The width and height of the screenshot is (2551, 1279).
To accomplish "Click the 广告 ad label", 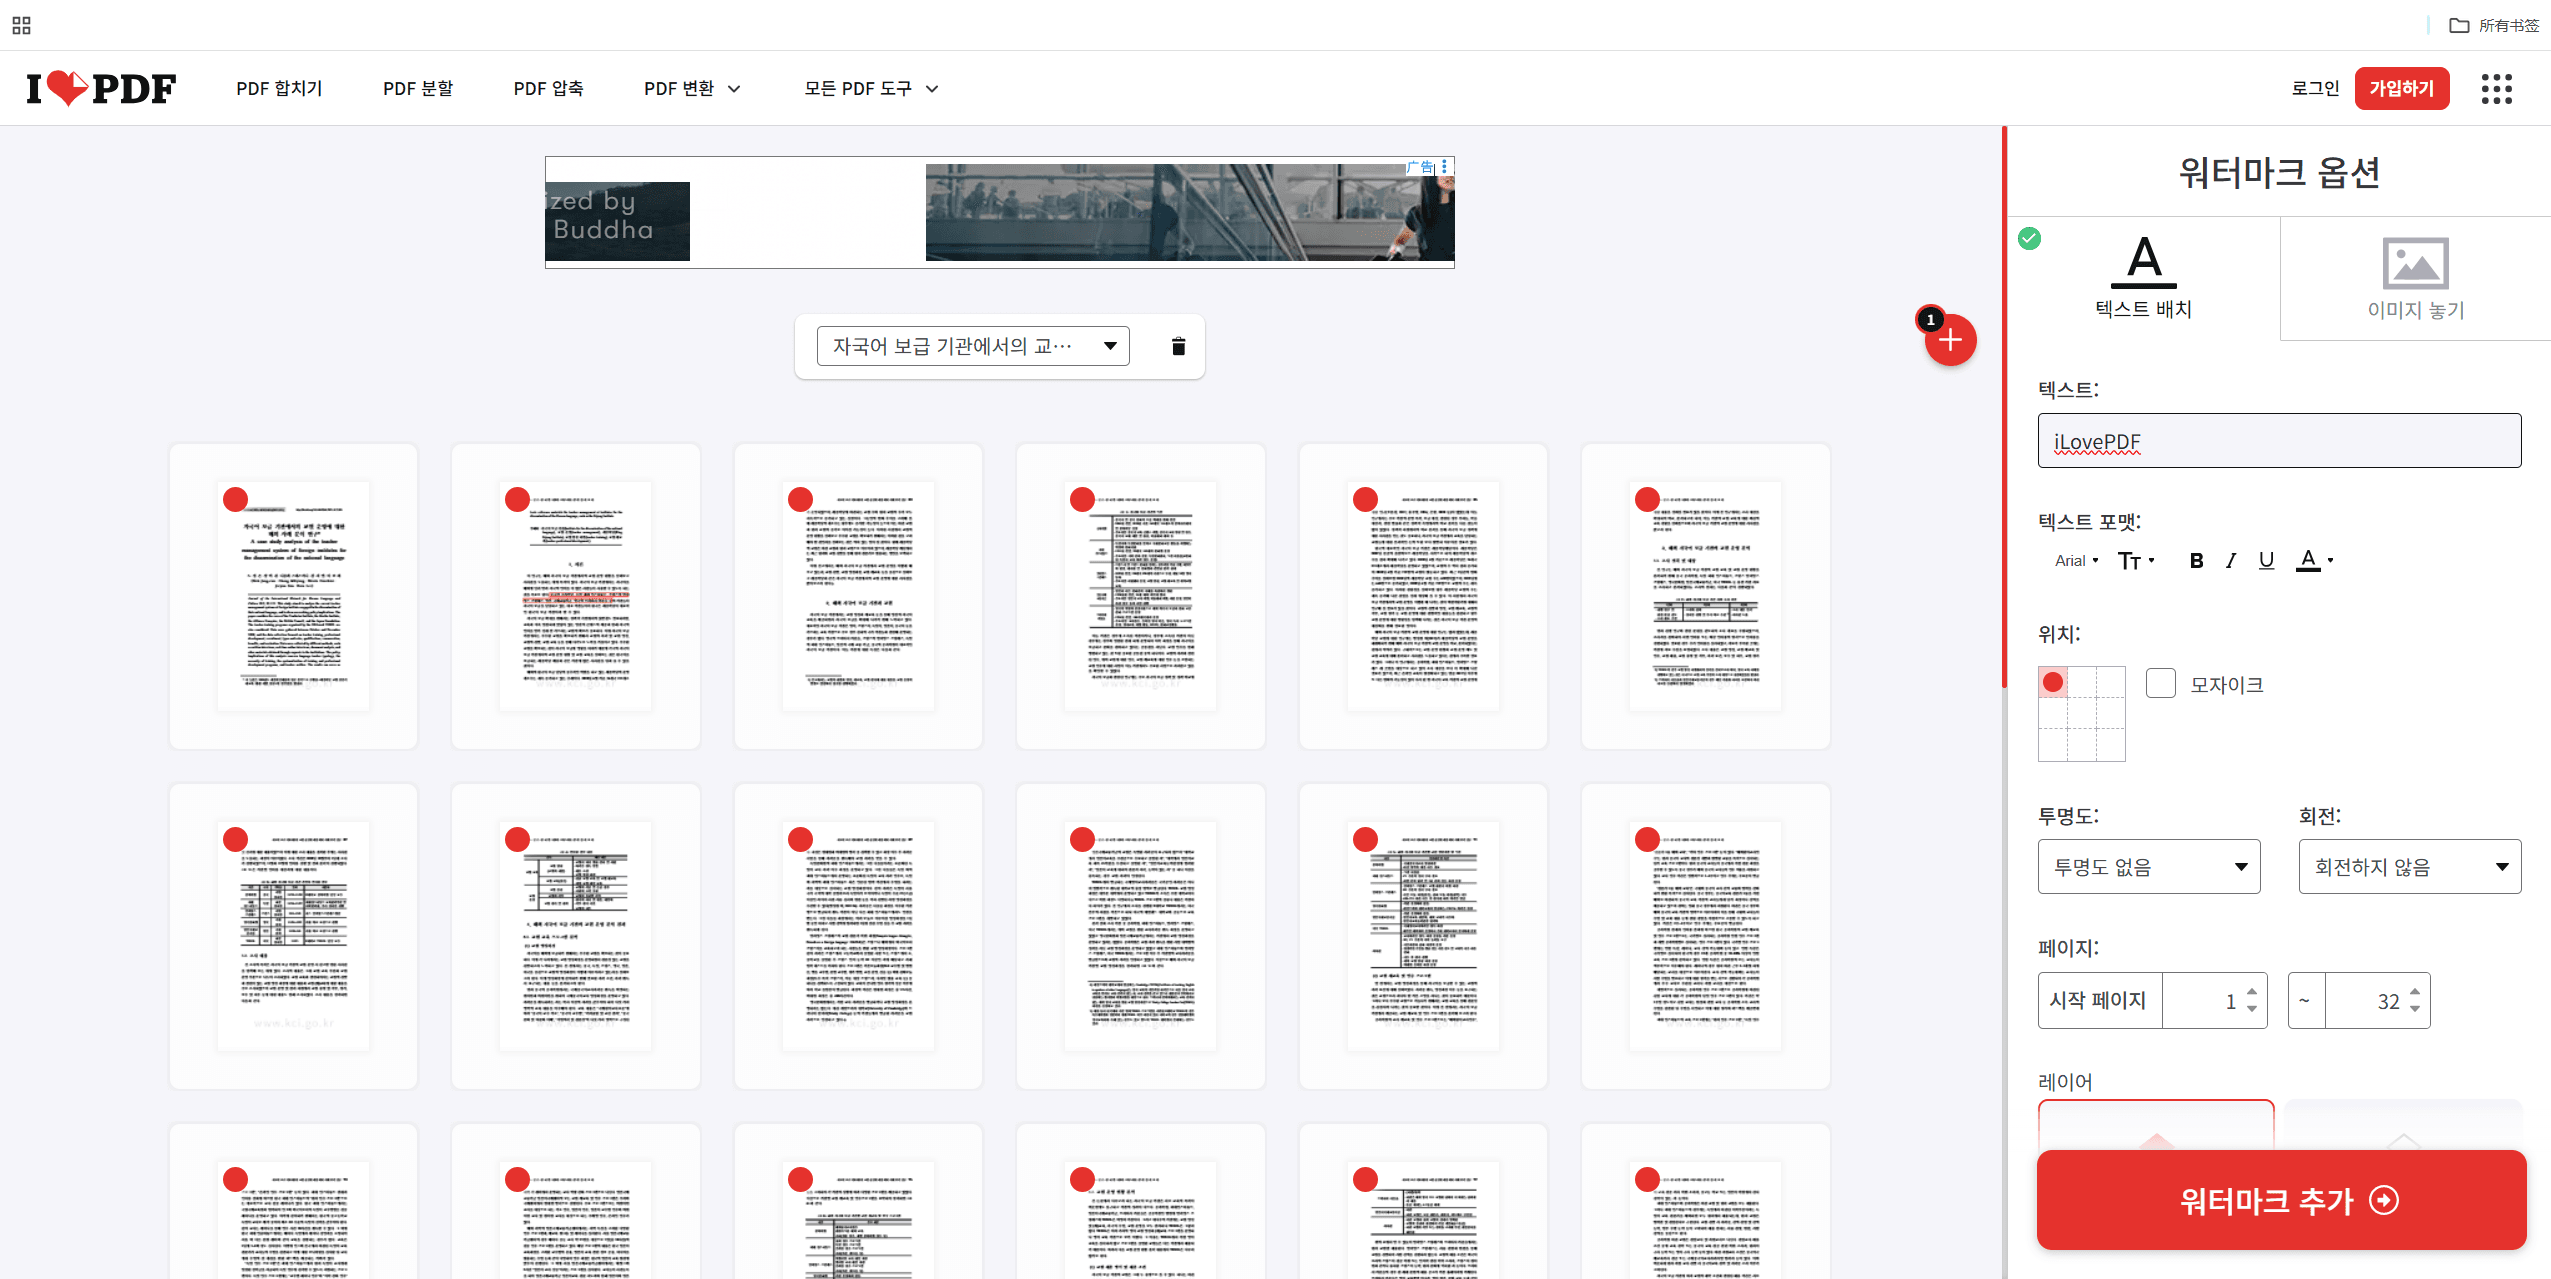I will [1420, 166].
